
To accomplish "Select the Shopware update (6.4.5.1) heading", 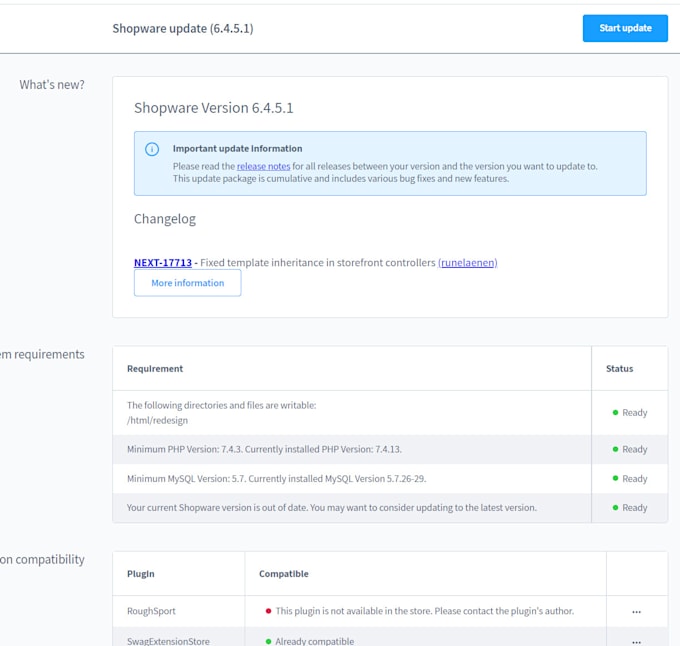I will pyautogui.click(x=183, y=29).
